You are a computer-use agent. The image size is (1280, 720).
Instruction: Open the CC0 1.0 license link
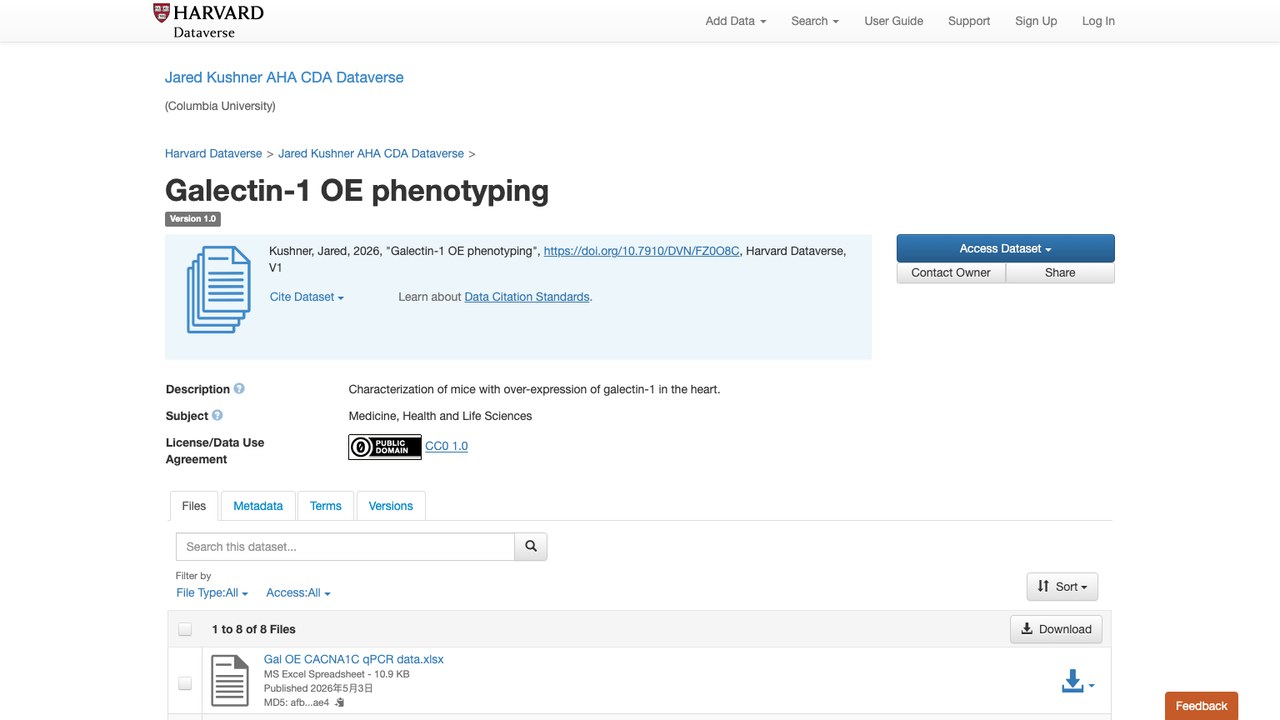[x=447, y=446]
